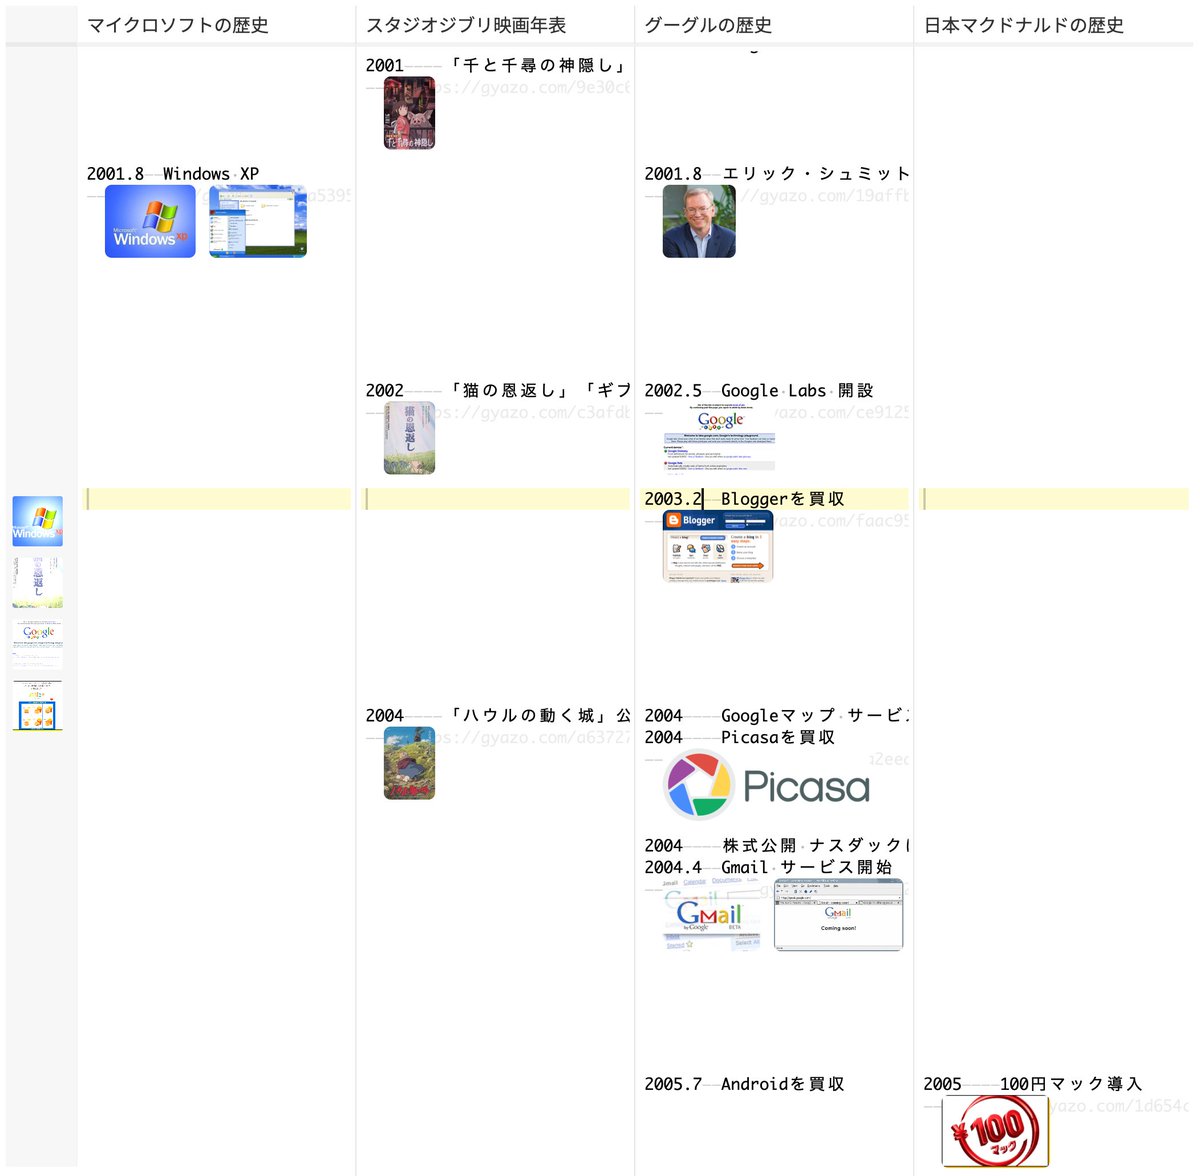Click the line "2002.5 Google Labs 開設"

click(x=759, y=390)
